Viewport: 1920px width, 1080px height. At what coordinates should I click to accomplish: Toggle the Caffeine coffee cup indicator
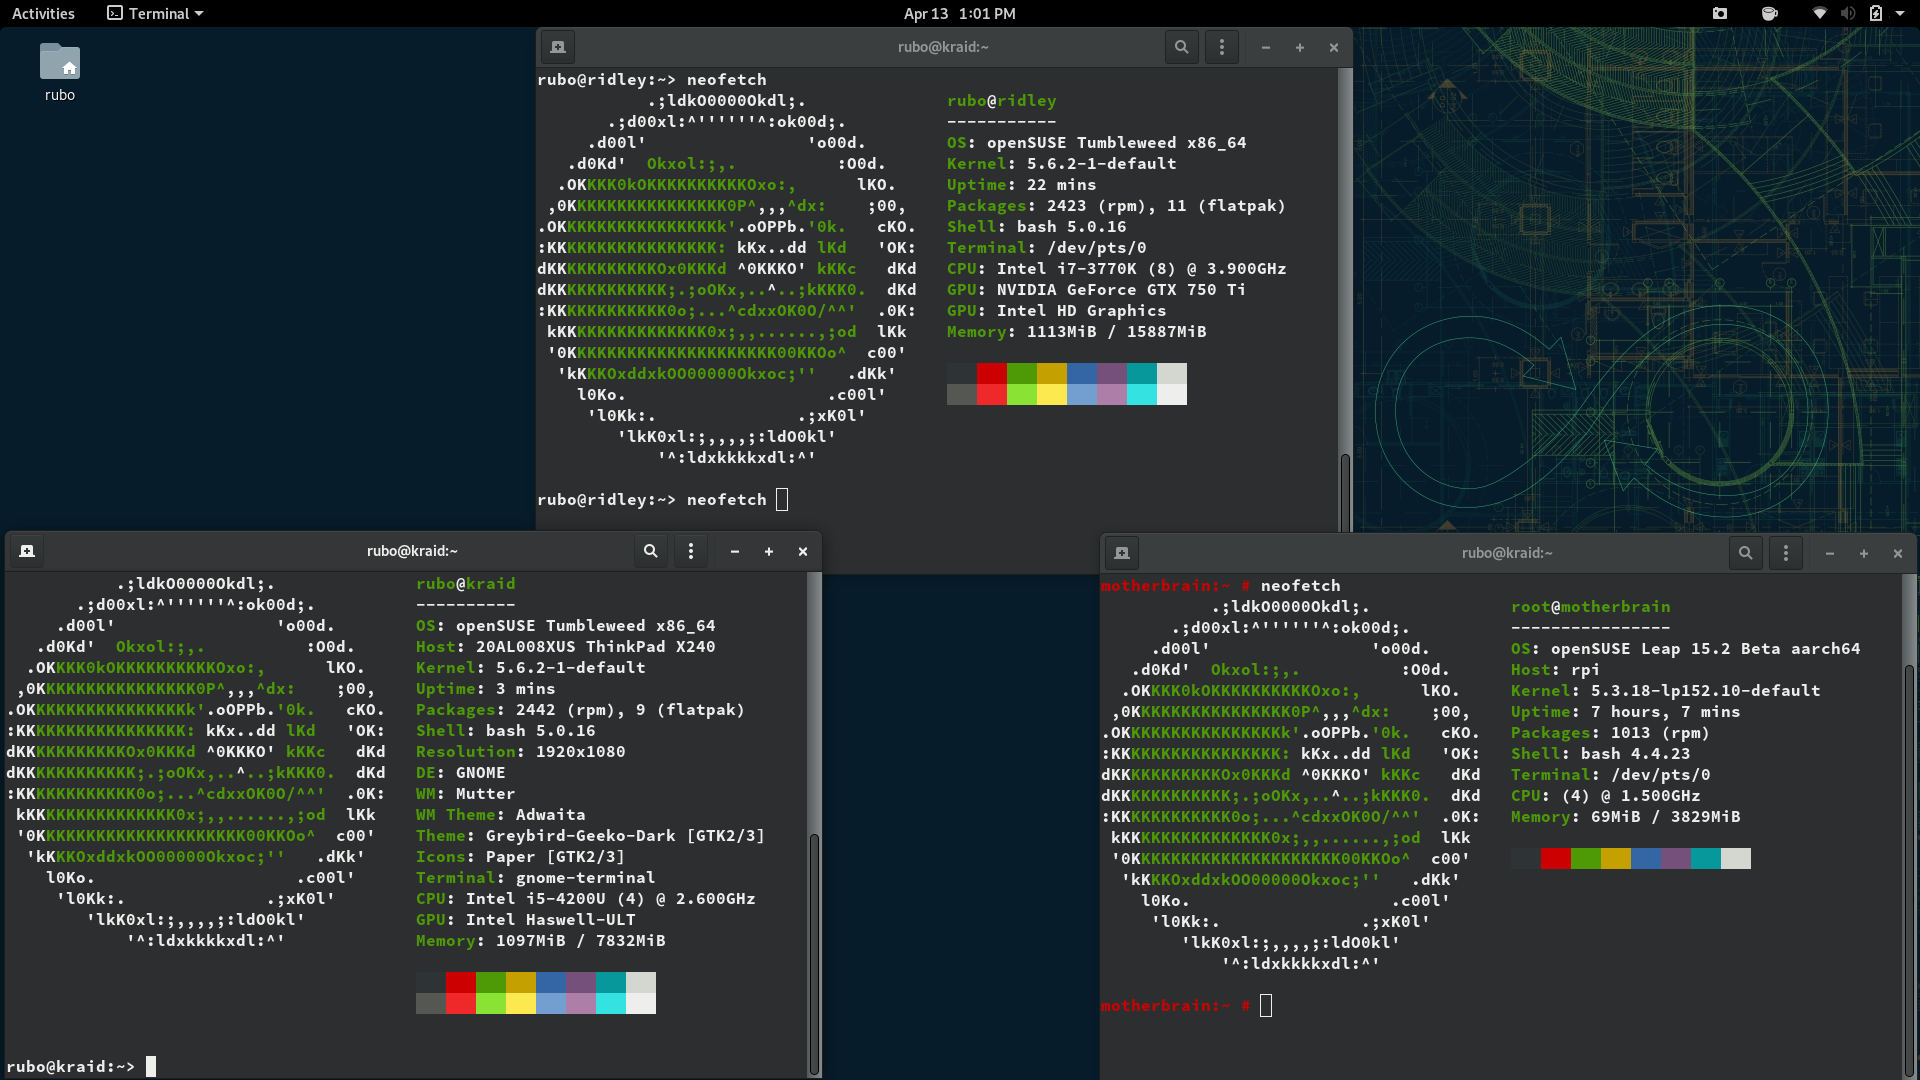[x=1769, y=13]
